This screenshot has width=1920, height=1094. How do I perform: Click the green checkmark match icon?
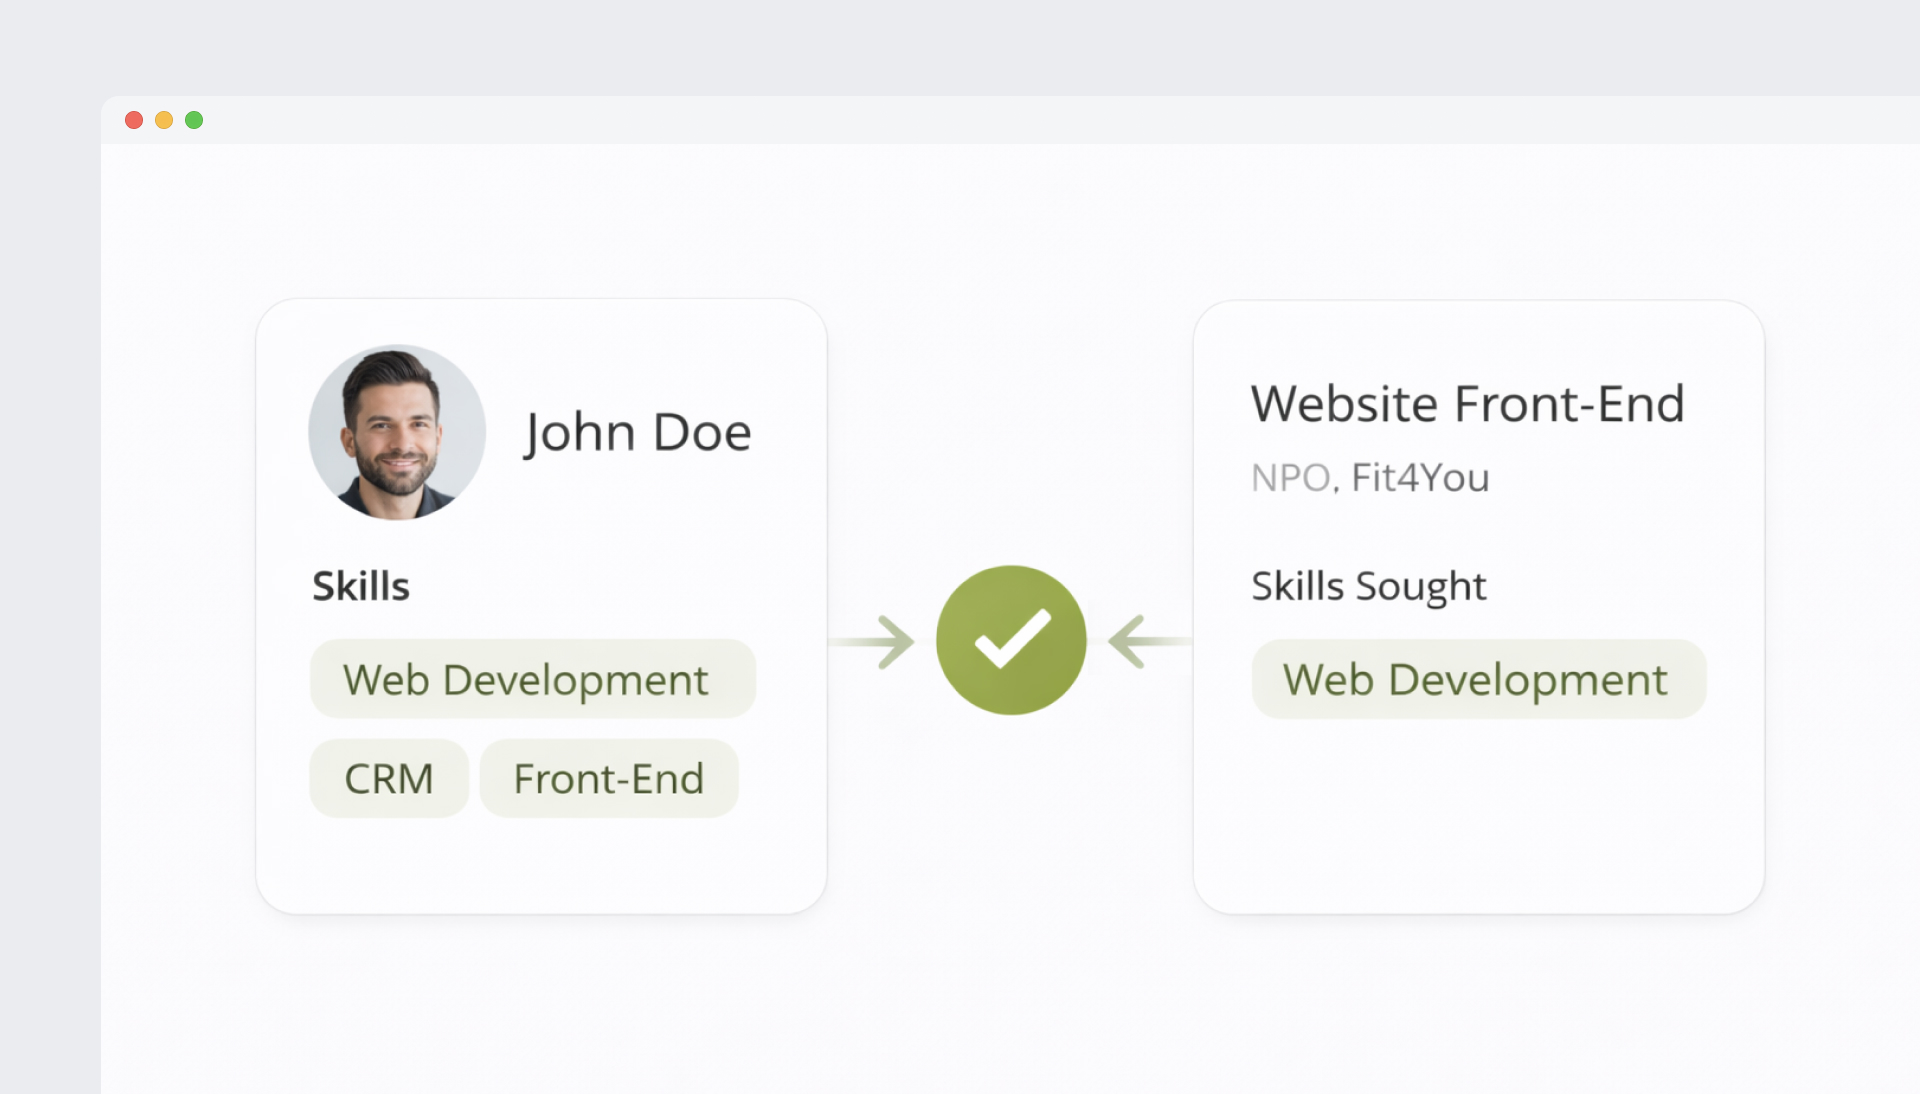(x=1011, y=640)
